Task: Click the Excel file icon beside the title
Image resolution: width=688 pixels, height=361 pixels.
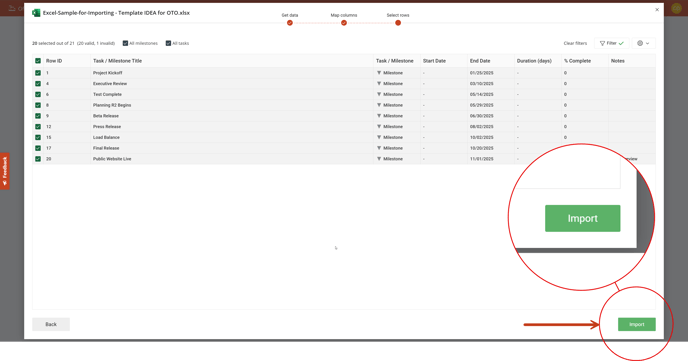Action: click(x=36, y=13)
